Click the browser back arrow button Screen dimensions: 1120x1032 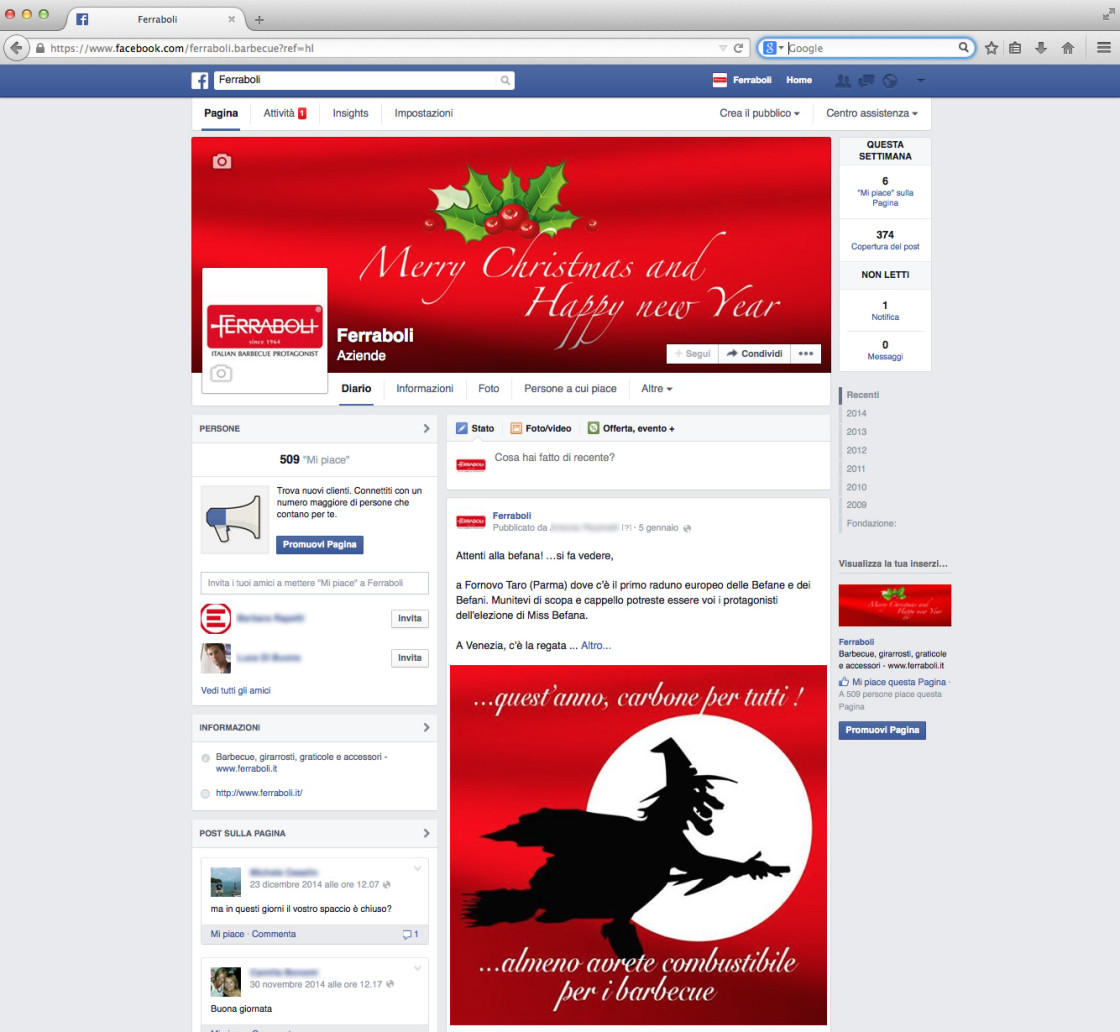[x=16, y=48]
